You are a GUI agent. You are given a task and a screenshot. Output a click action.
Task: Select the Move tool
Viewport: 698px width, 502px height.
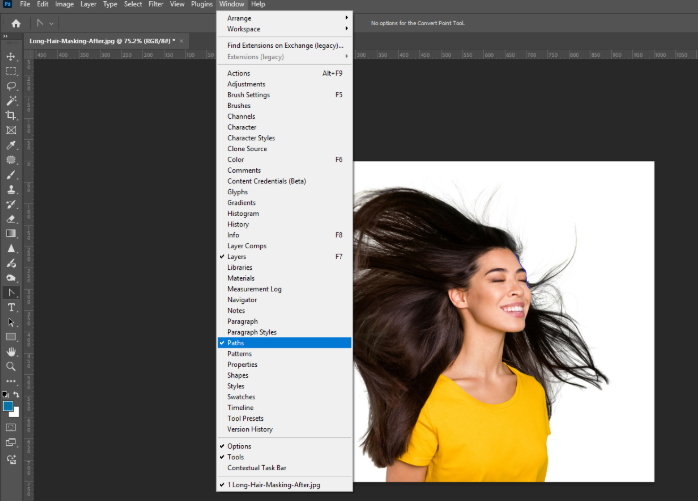11,57
